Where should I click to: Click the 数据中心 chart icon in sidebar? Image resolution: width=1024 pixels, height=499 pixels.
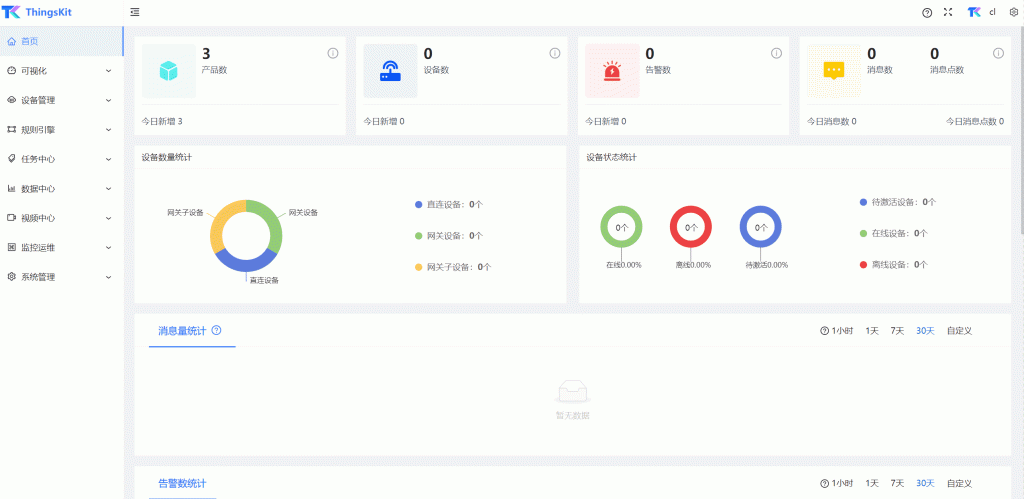(11, 188)
